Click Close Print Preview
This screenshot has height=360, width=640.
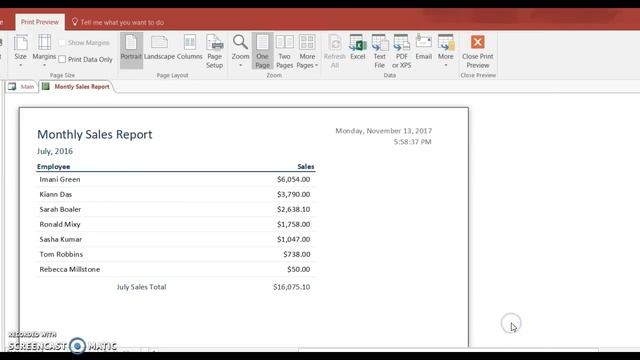(478, 51)
